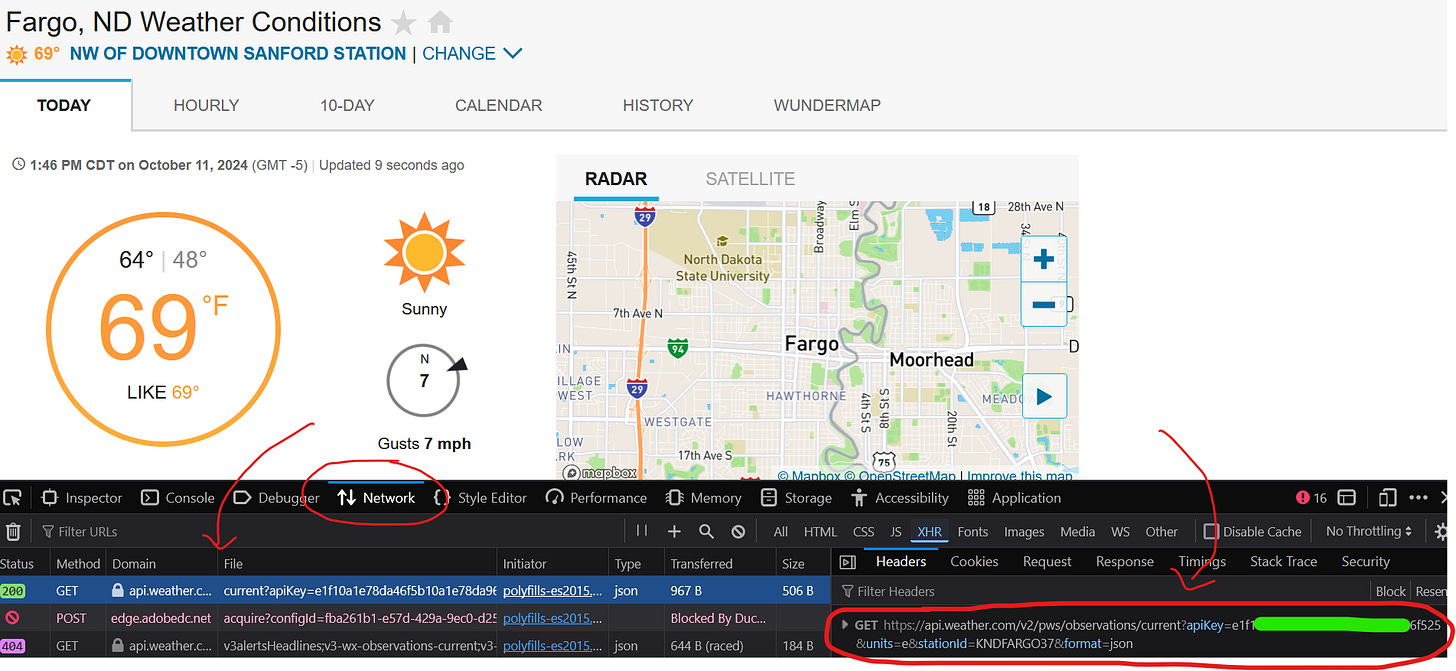Screen dimensions: 1456x671
Task: Filter requests by JS
Action: 896,532
